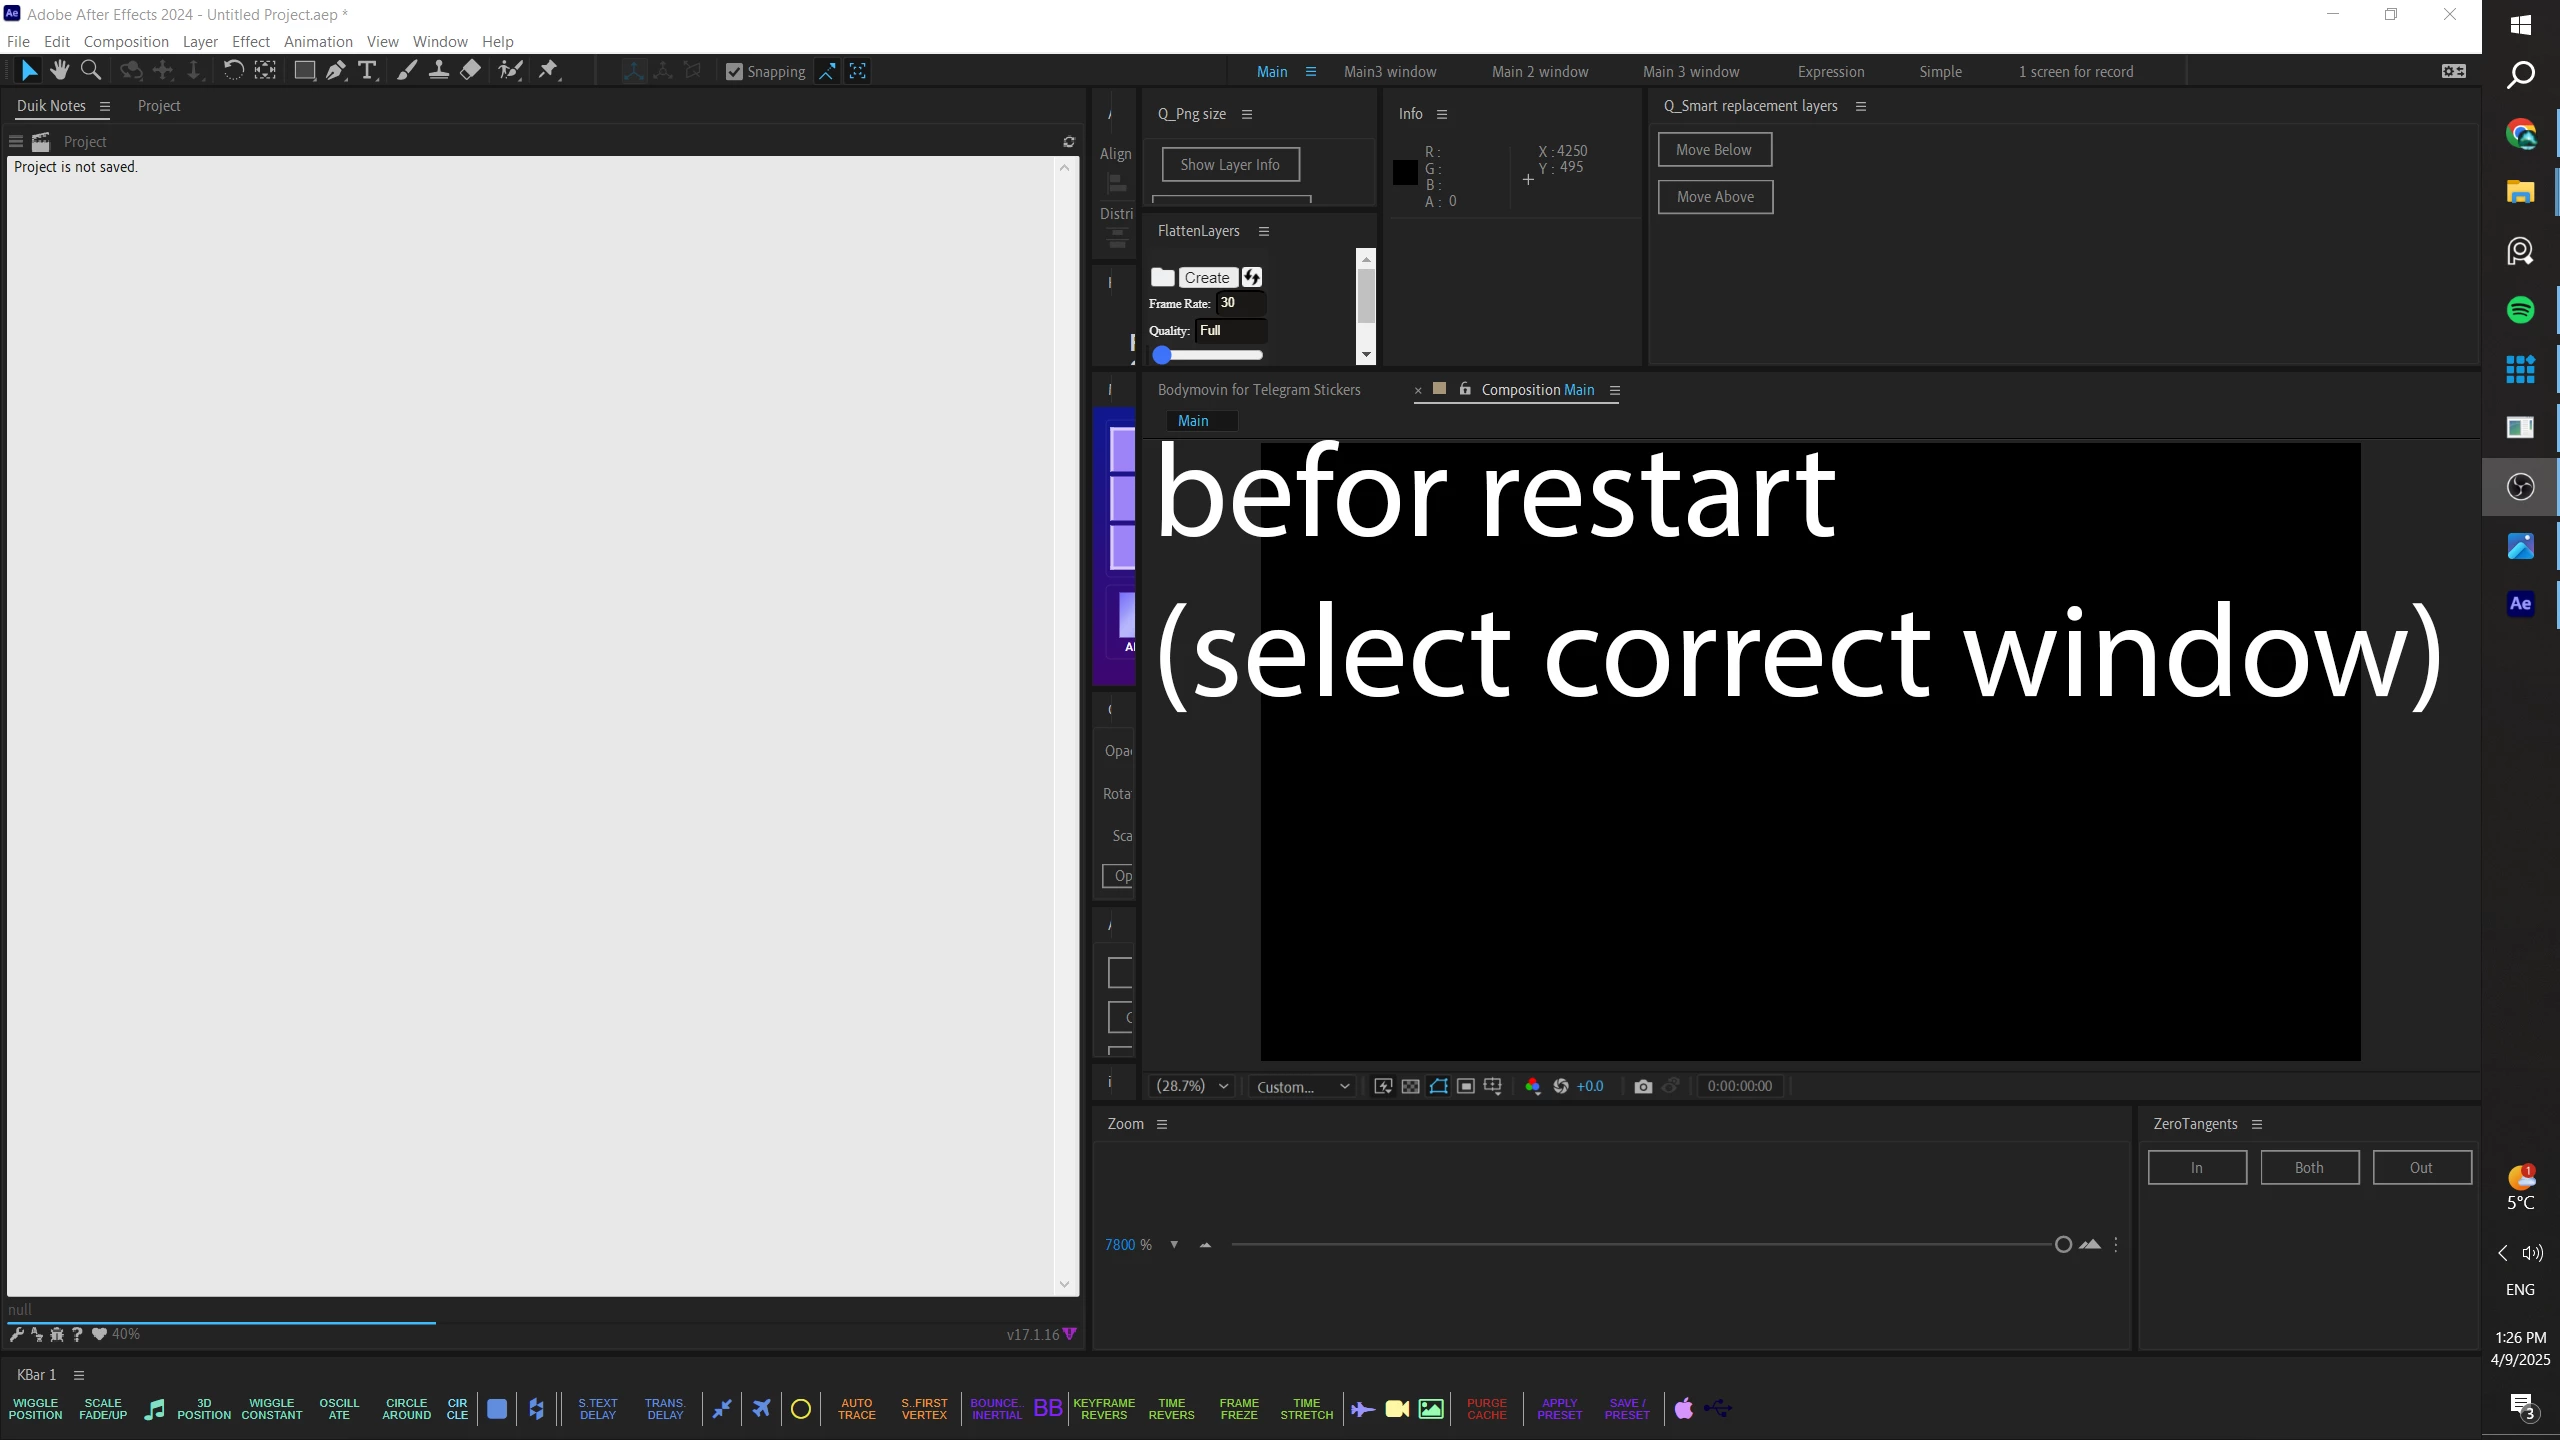Viewport: 2560px width, 1440px height.
Task: Open the Animation menu
Action: point(318,41)
